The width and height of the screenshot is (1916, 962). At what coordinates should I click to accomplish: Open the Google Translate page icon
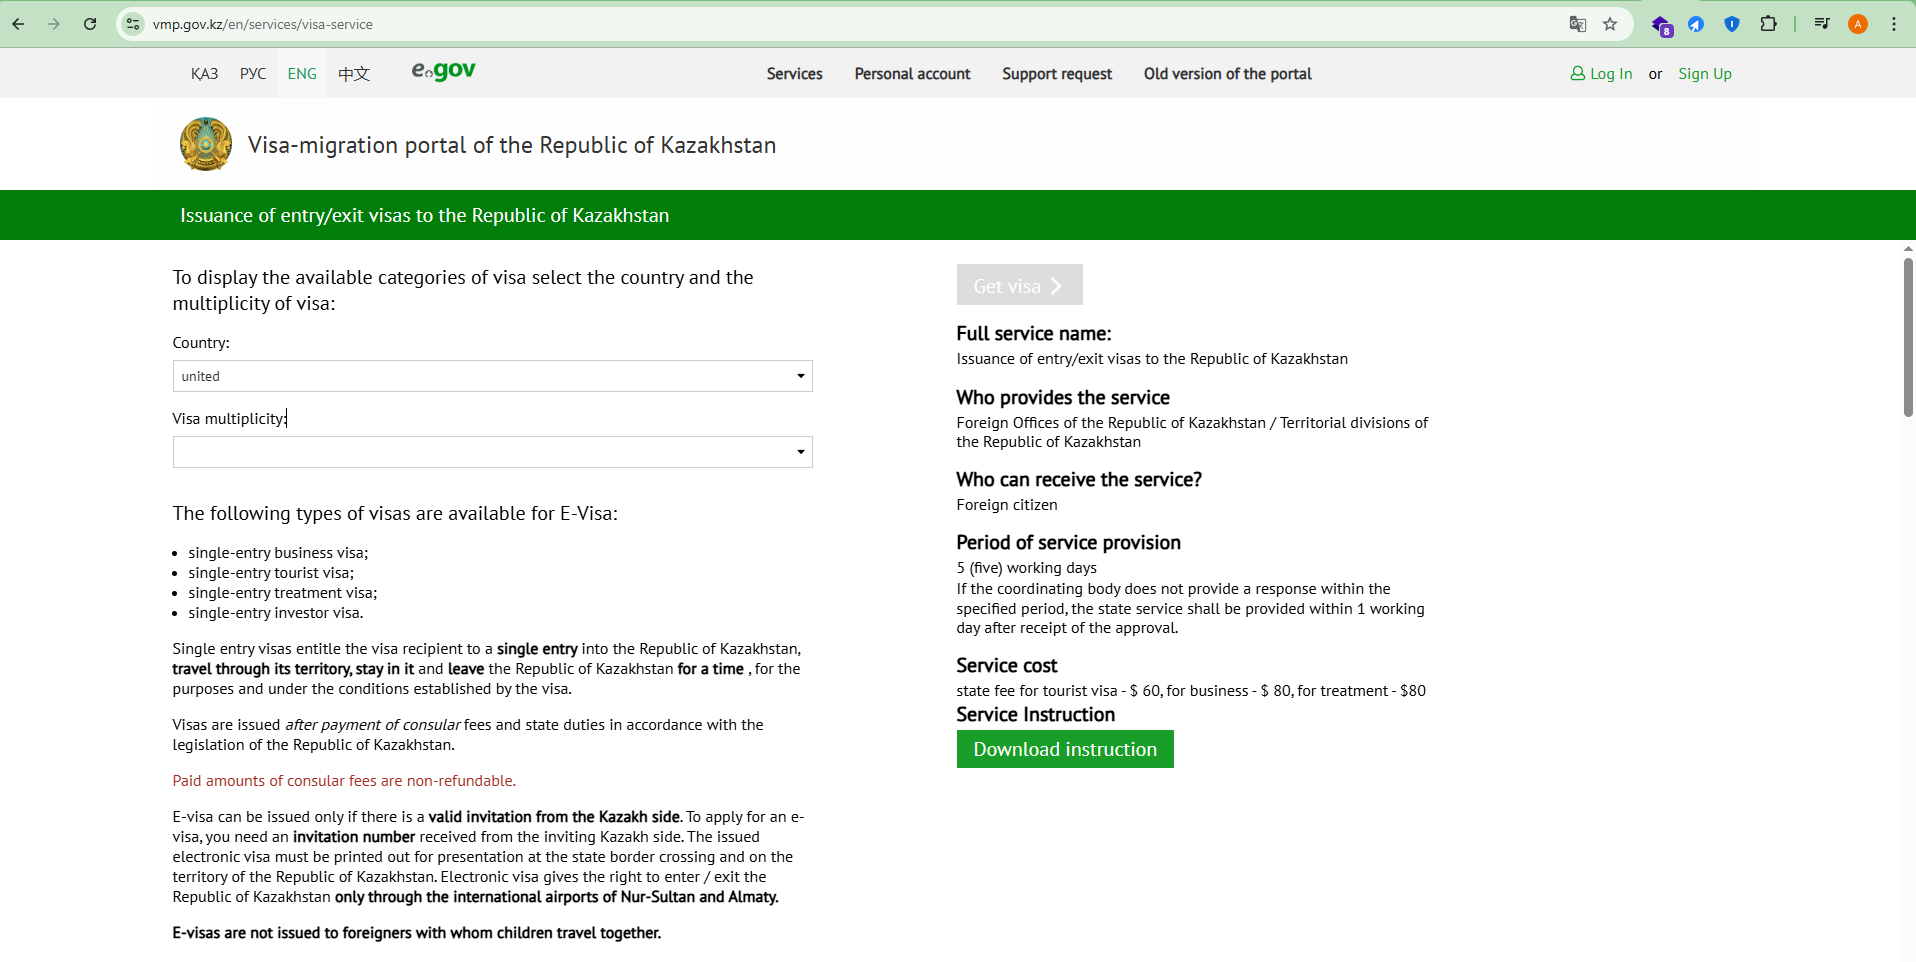1577,24
